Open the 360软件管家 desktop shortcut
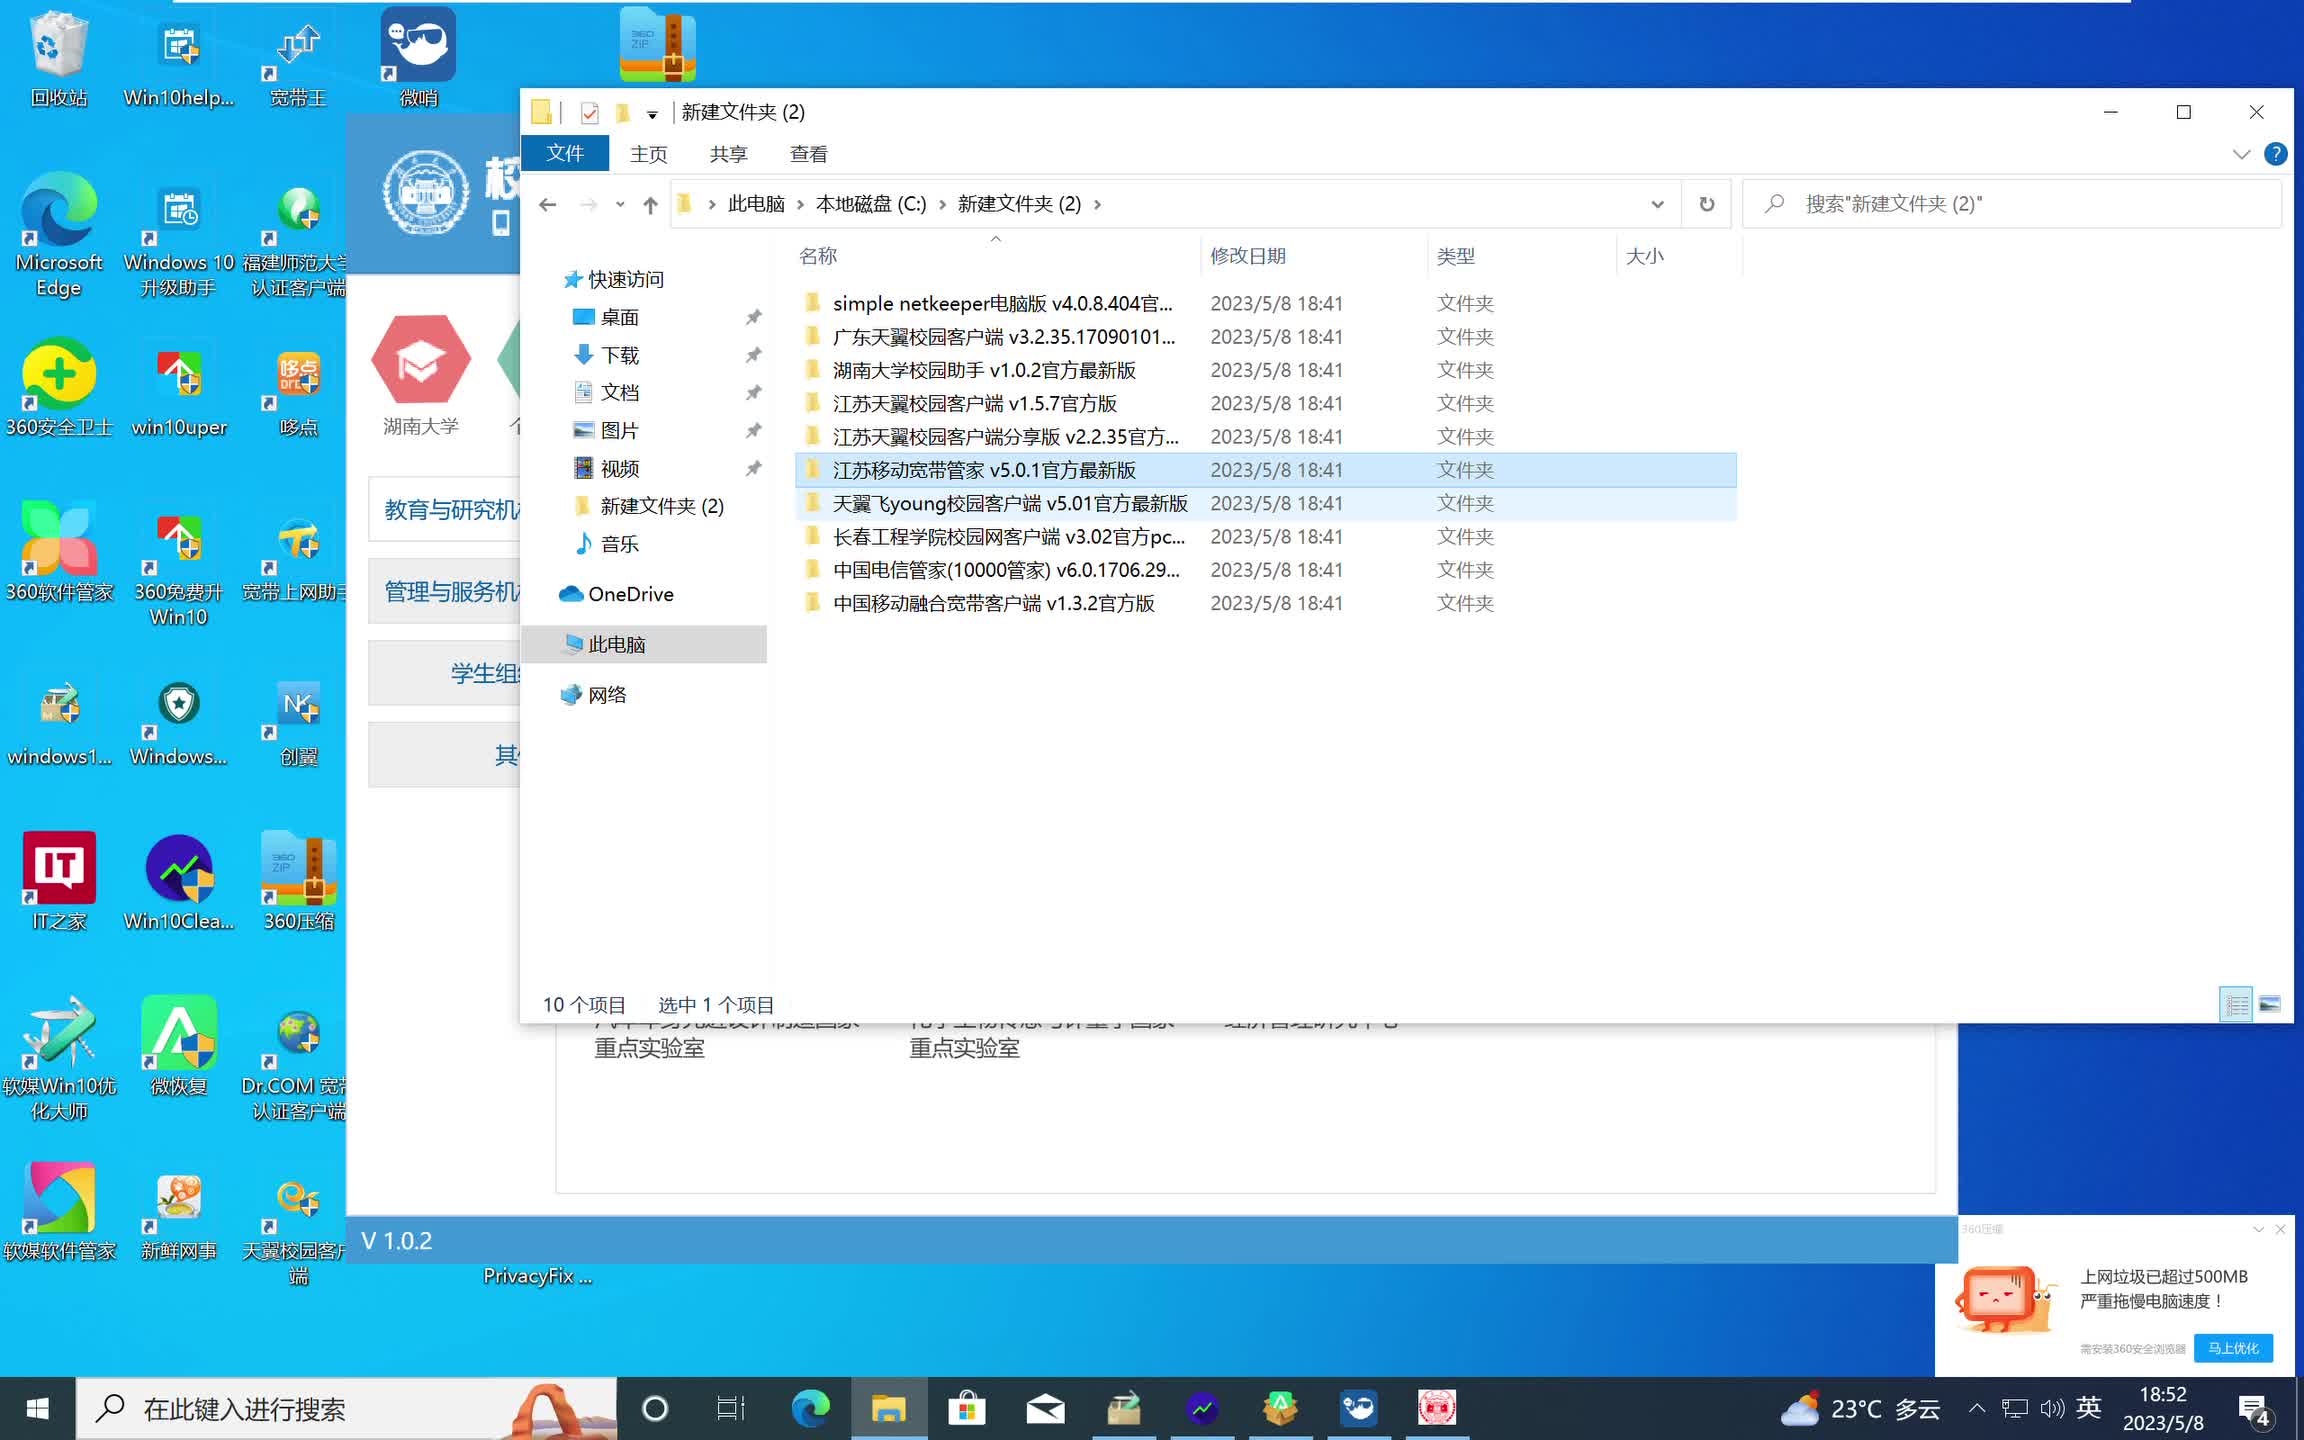The height and width of the screenshot is (1440, 2304). point(59,552)
